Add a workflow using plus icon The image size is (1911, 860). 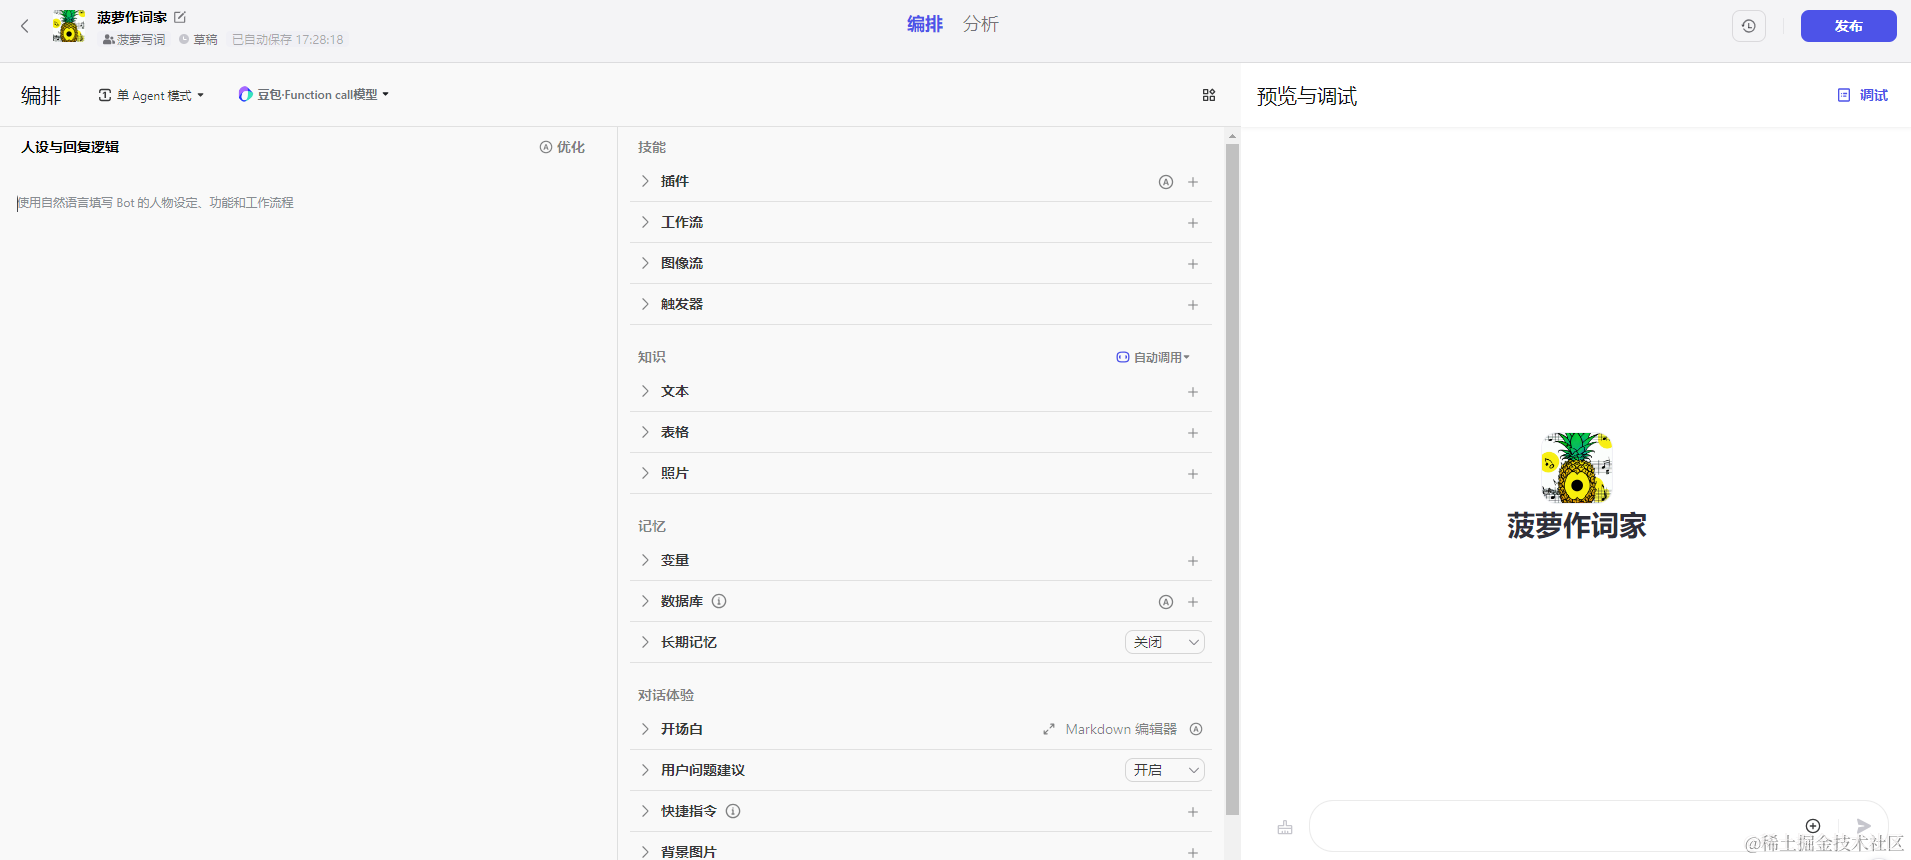coord(1193,223)
